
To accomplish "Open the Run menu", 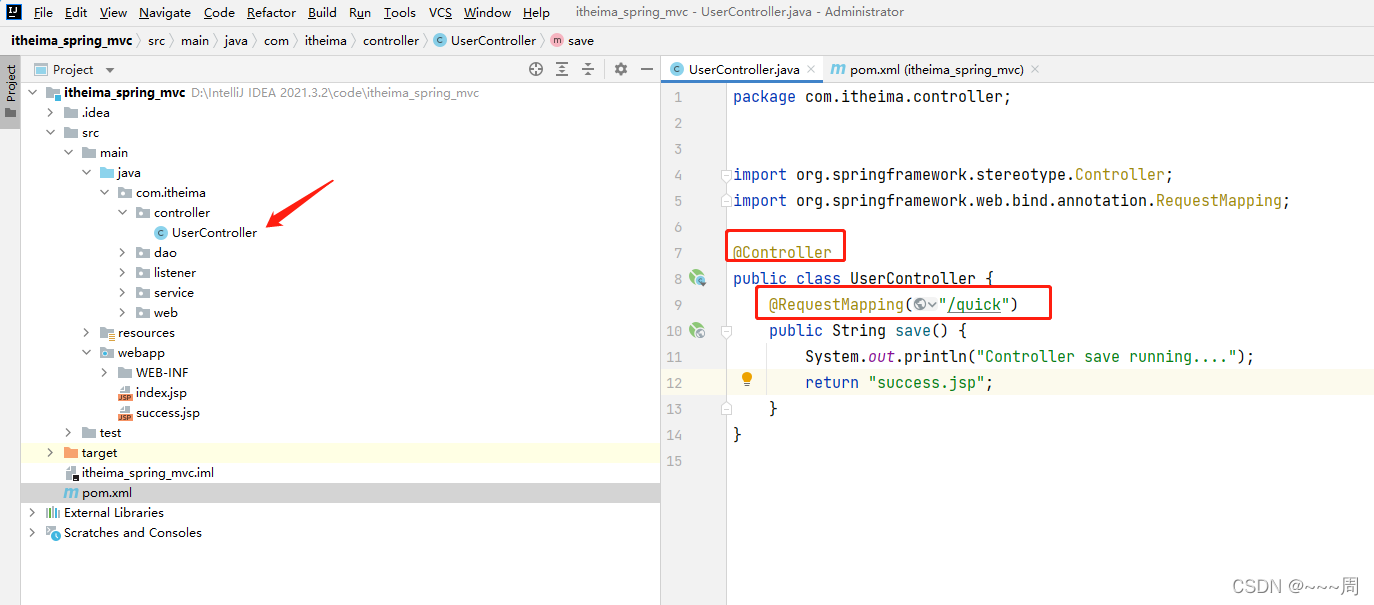I will [360, 12].
